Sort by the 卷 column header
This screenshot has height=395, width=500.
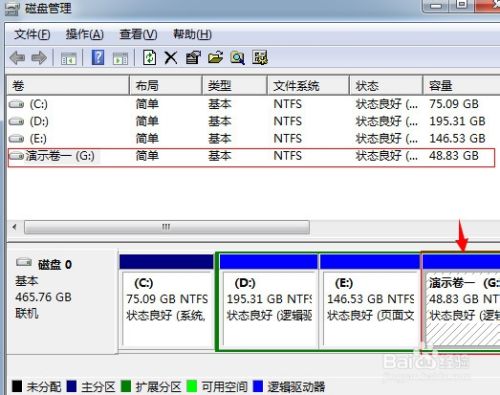(x=68, y=86)
